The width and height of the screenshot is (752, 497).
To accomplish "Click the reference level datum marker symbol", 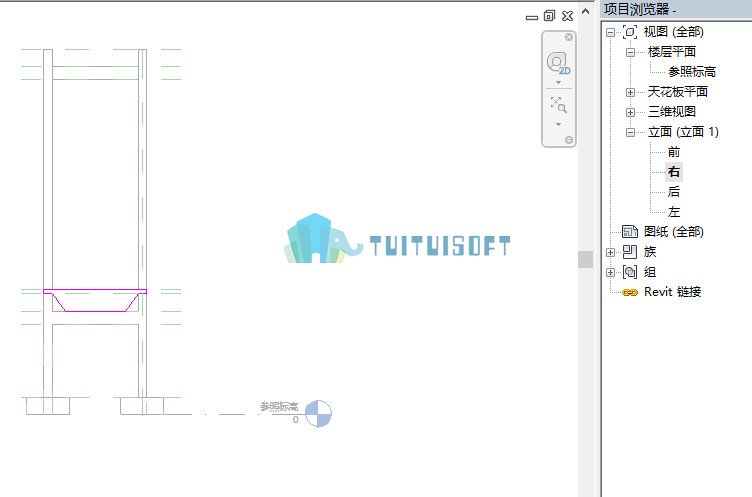I will pos(318,413).
